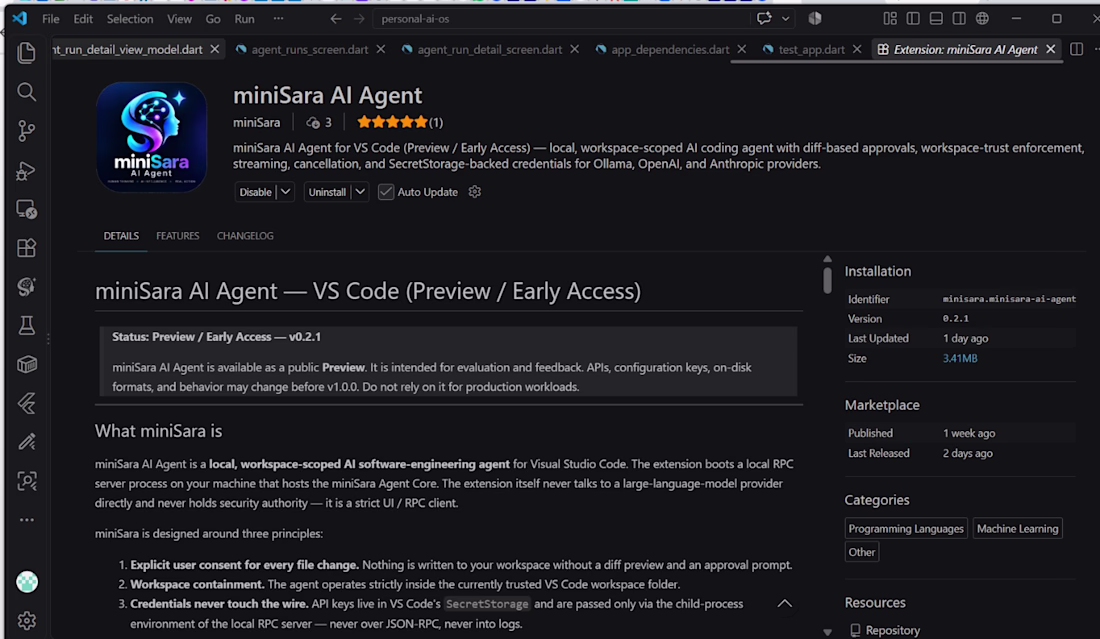Expand the Uninstall button dropdown arrow
The image size is (1100, 639).
(x=360, y=191)
